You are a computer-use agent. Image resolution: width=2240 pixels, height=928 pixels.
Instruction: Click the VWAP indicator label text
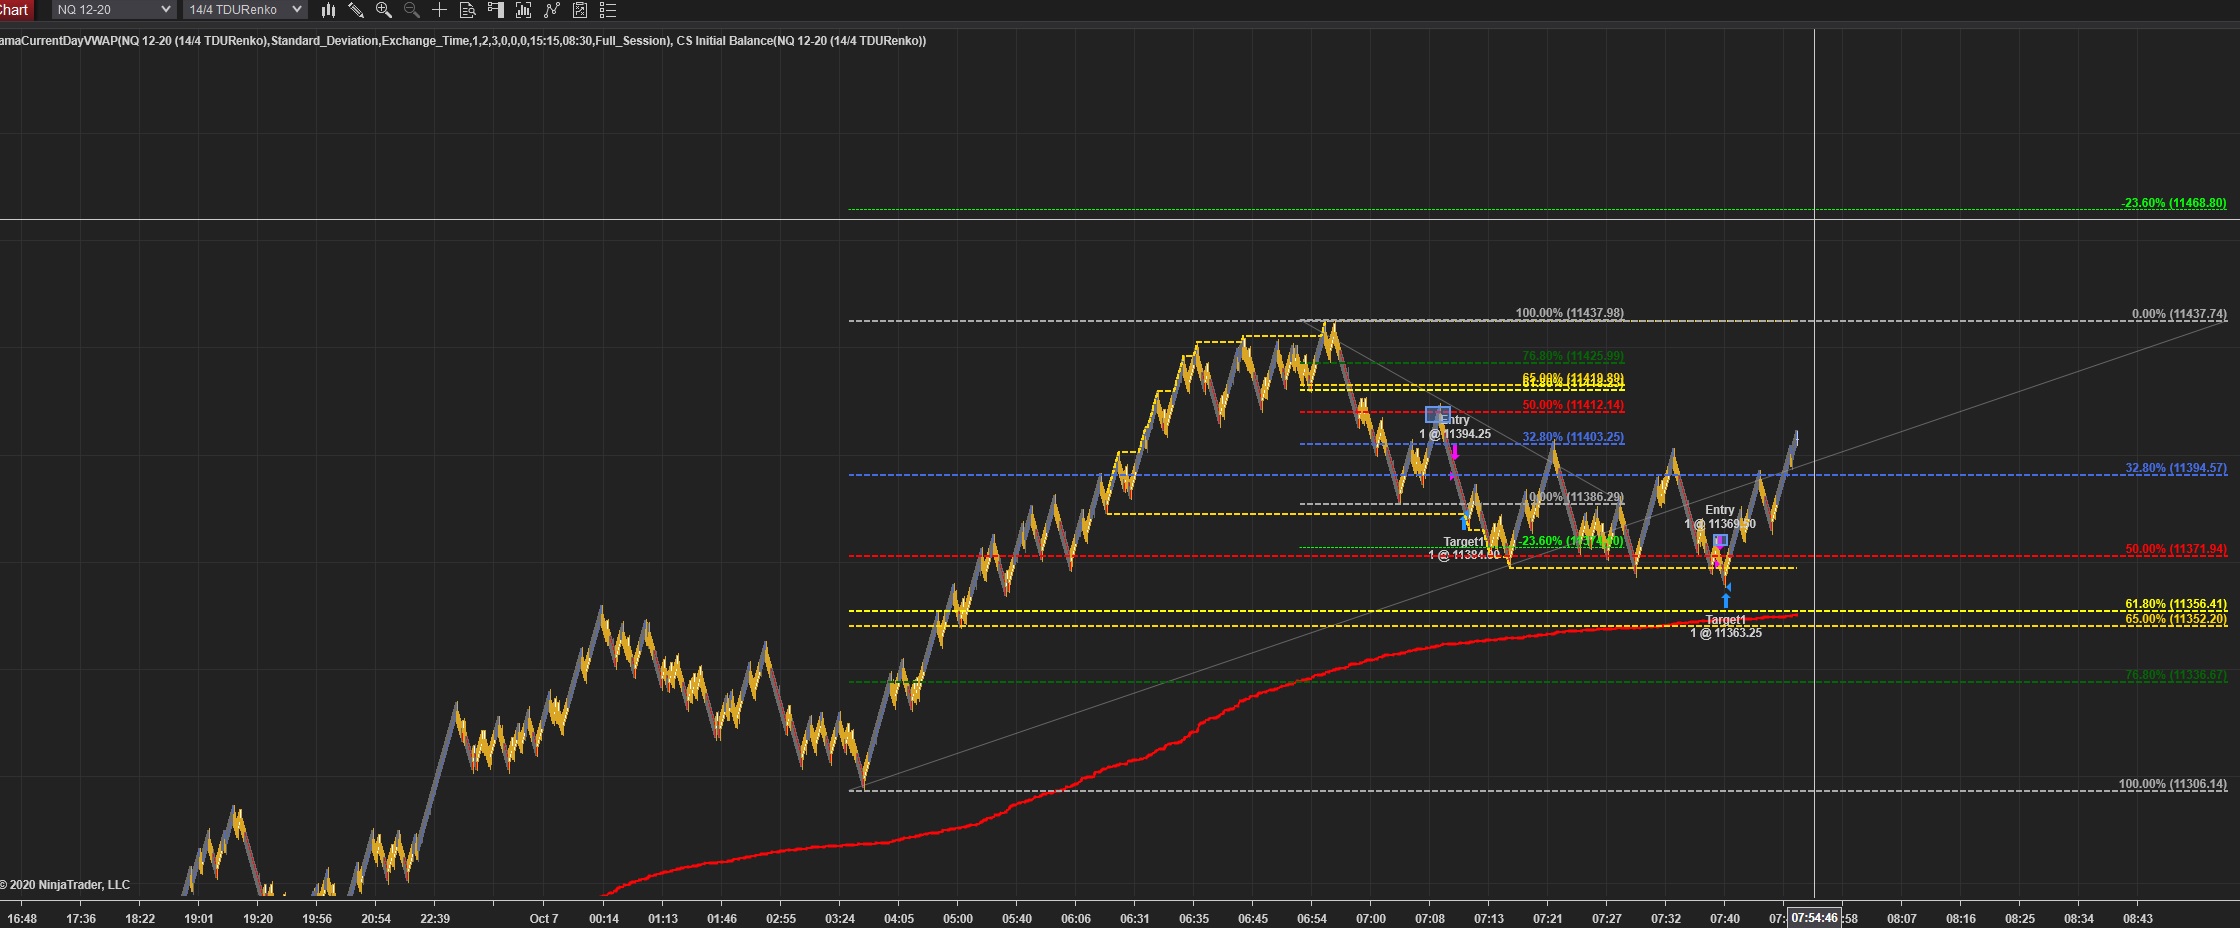point(334,41)
